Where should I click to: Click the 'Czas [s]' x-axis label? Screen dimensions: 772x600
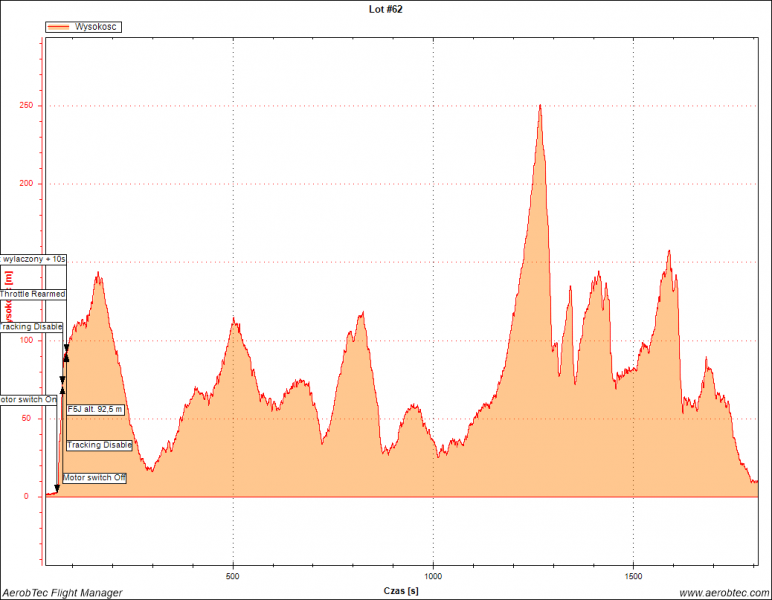401,592
